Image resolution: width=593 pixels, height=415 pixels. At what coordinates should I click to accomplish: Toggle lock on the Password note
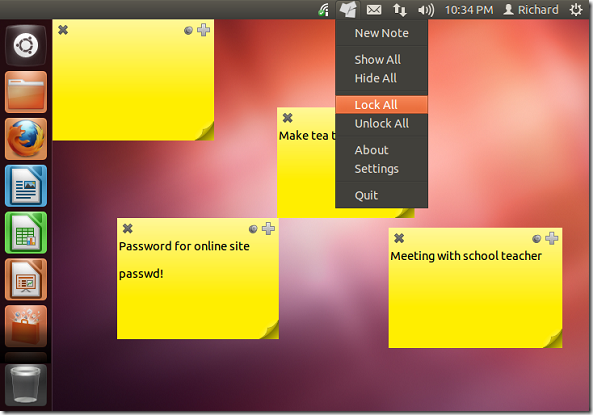click(x=253, y=229)
